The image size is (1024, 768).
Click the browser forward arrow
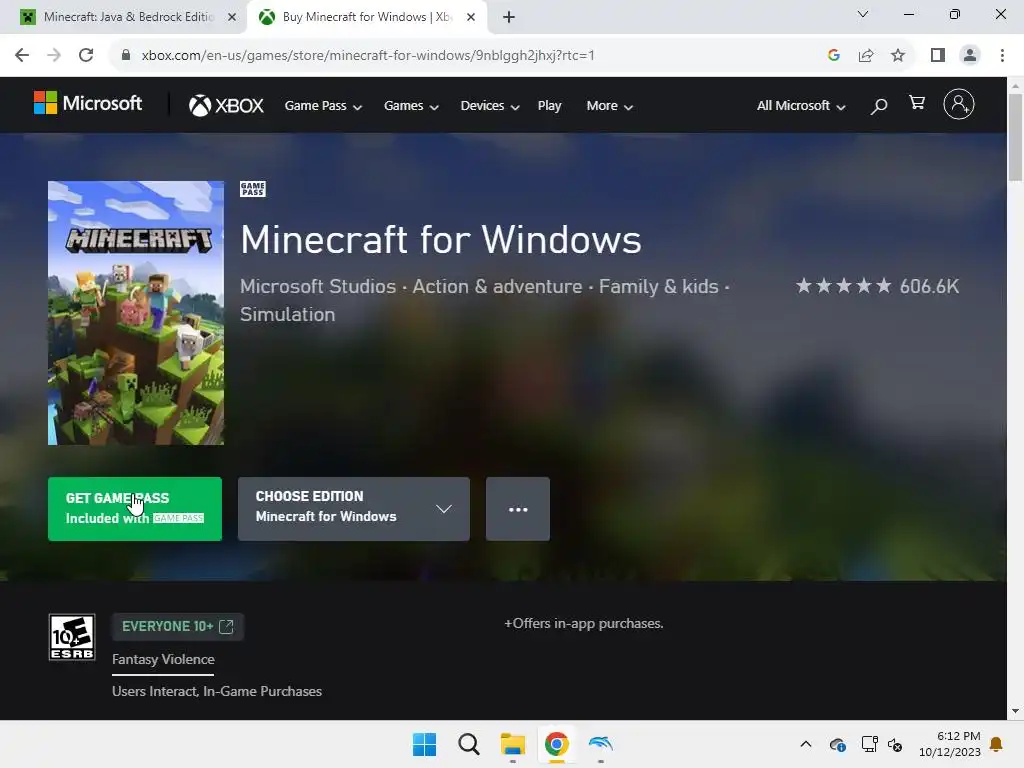[54, 55]
